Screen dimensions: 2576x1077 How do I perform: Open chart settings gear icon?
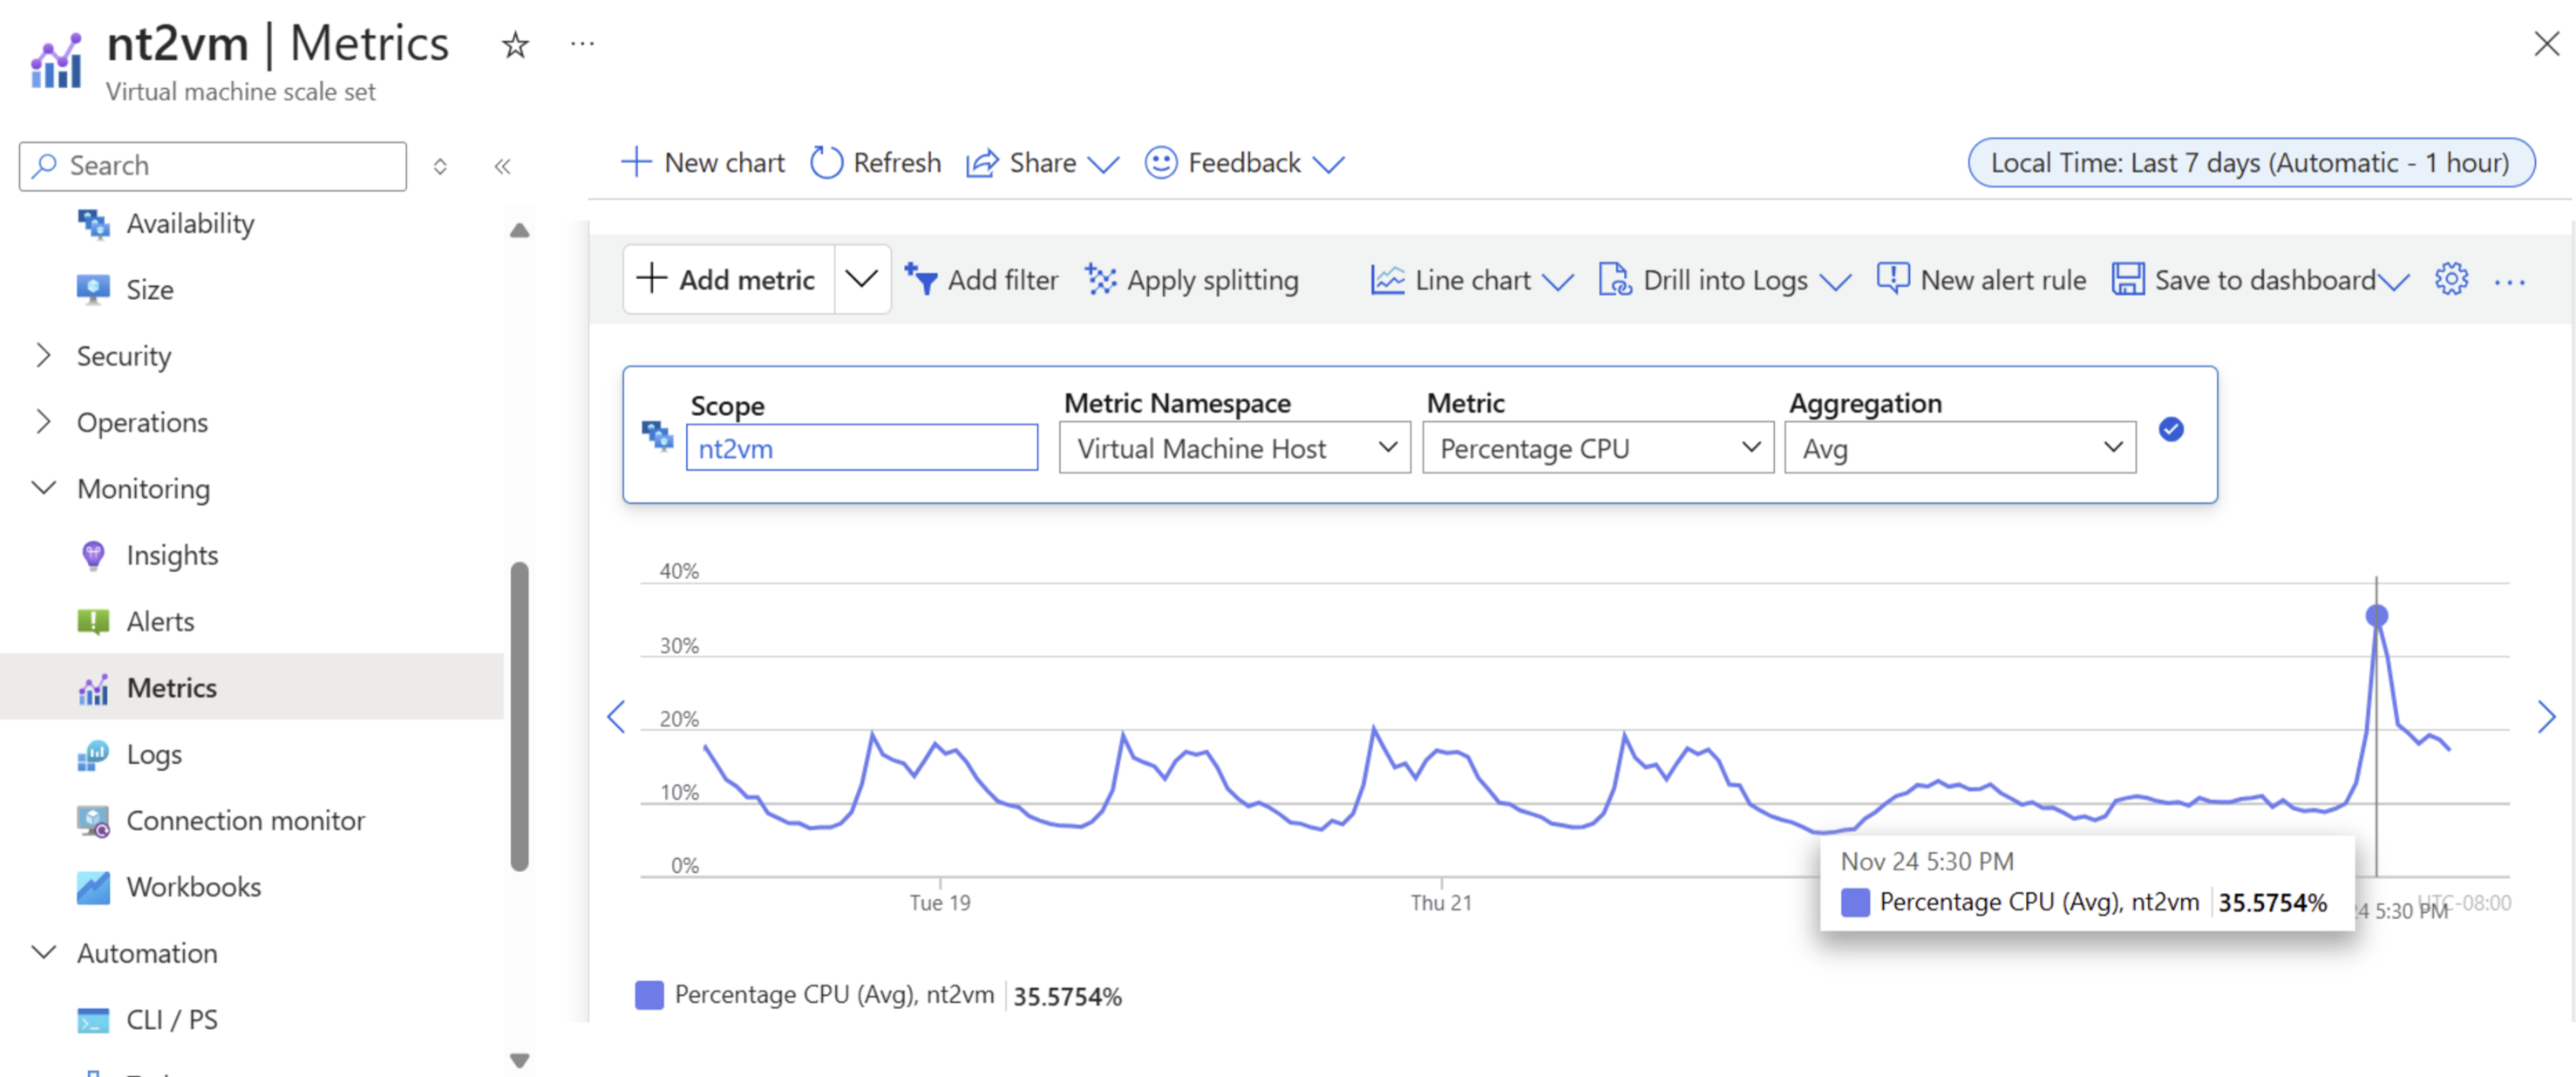[2451, 279]
